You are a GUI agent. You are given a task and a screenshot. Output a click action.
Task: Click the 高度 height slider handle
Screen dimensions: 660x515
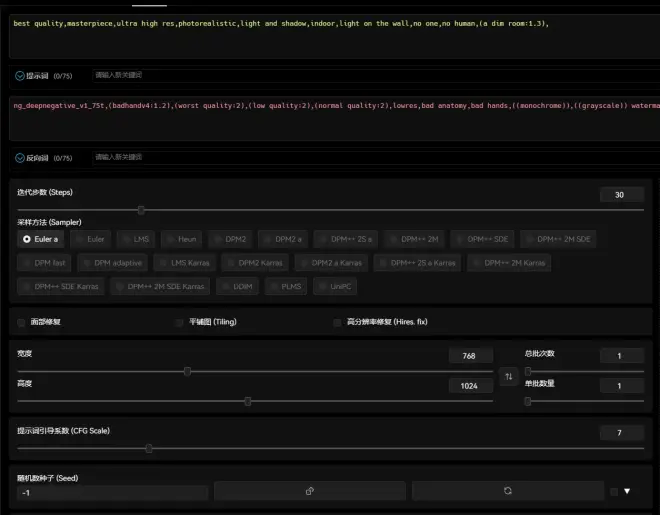248,401
